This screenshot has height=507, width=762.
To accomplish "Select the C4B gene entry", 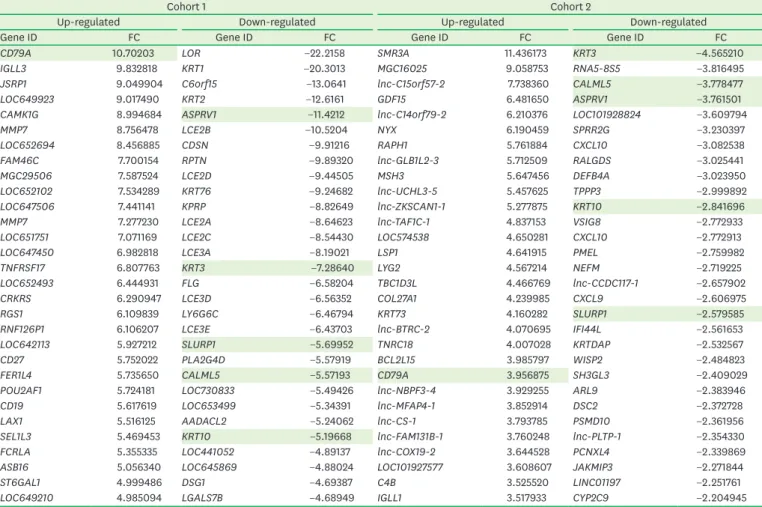I will click(387, 482).
